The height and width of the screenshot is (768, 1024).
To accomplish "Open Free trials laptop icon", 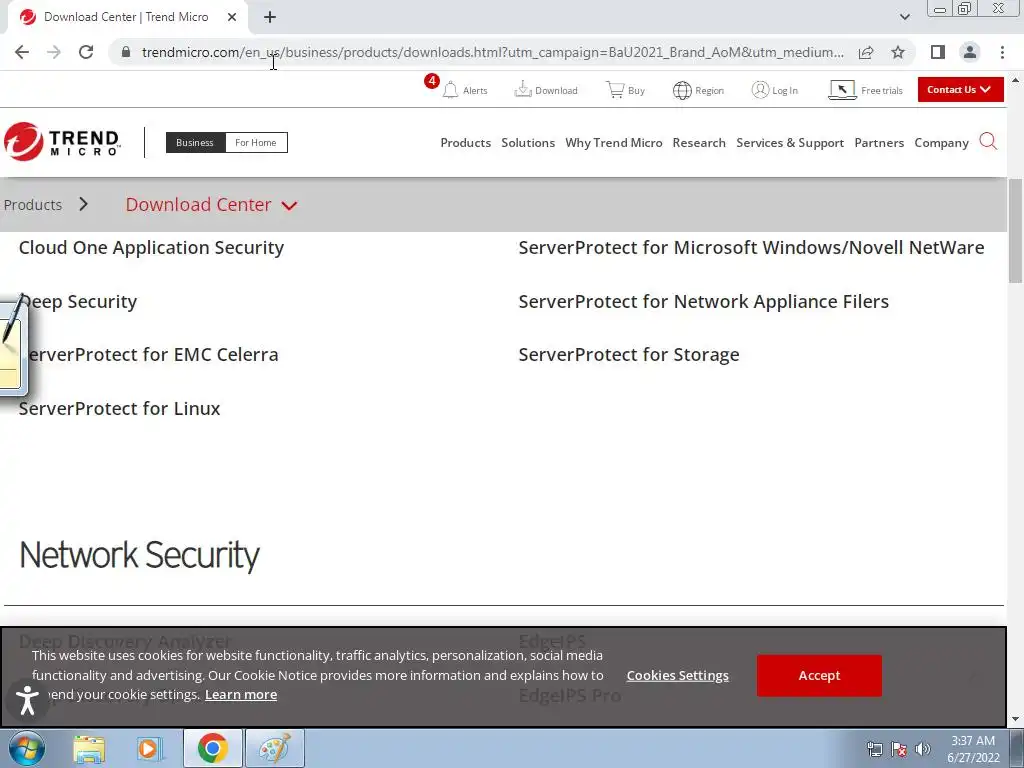I will tap(842, 90).
